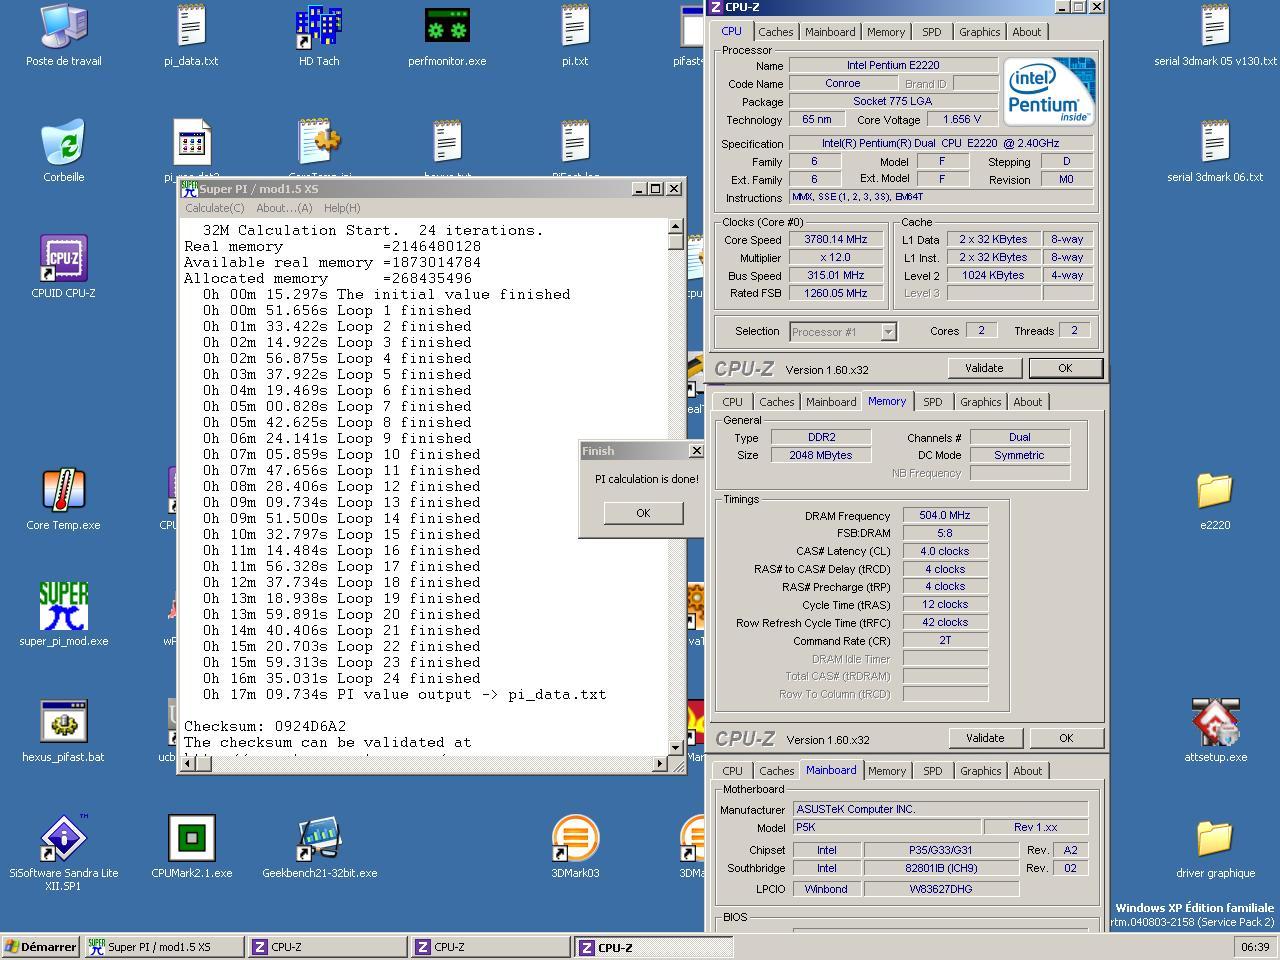Open Poste de travail desktop icon
1280x960 pixels.
(64, 36)
